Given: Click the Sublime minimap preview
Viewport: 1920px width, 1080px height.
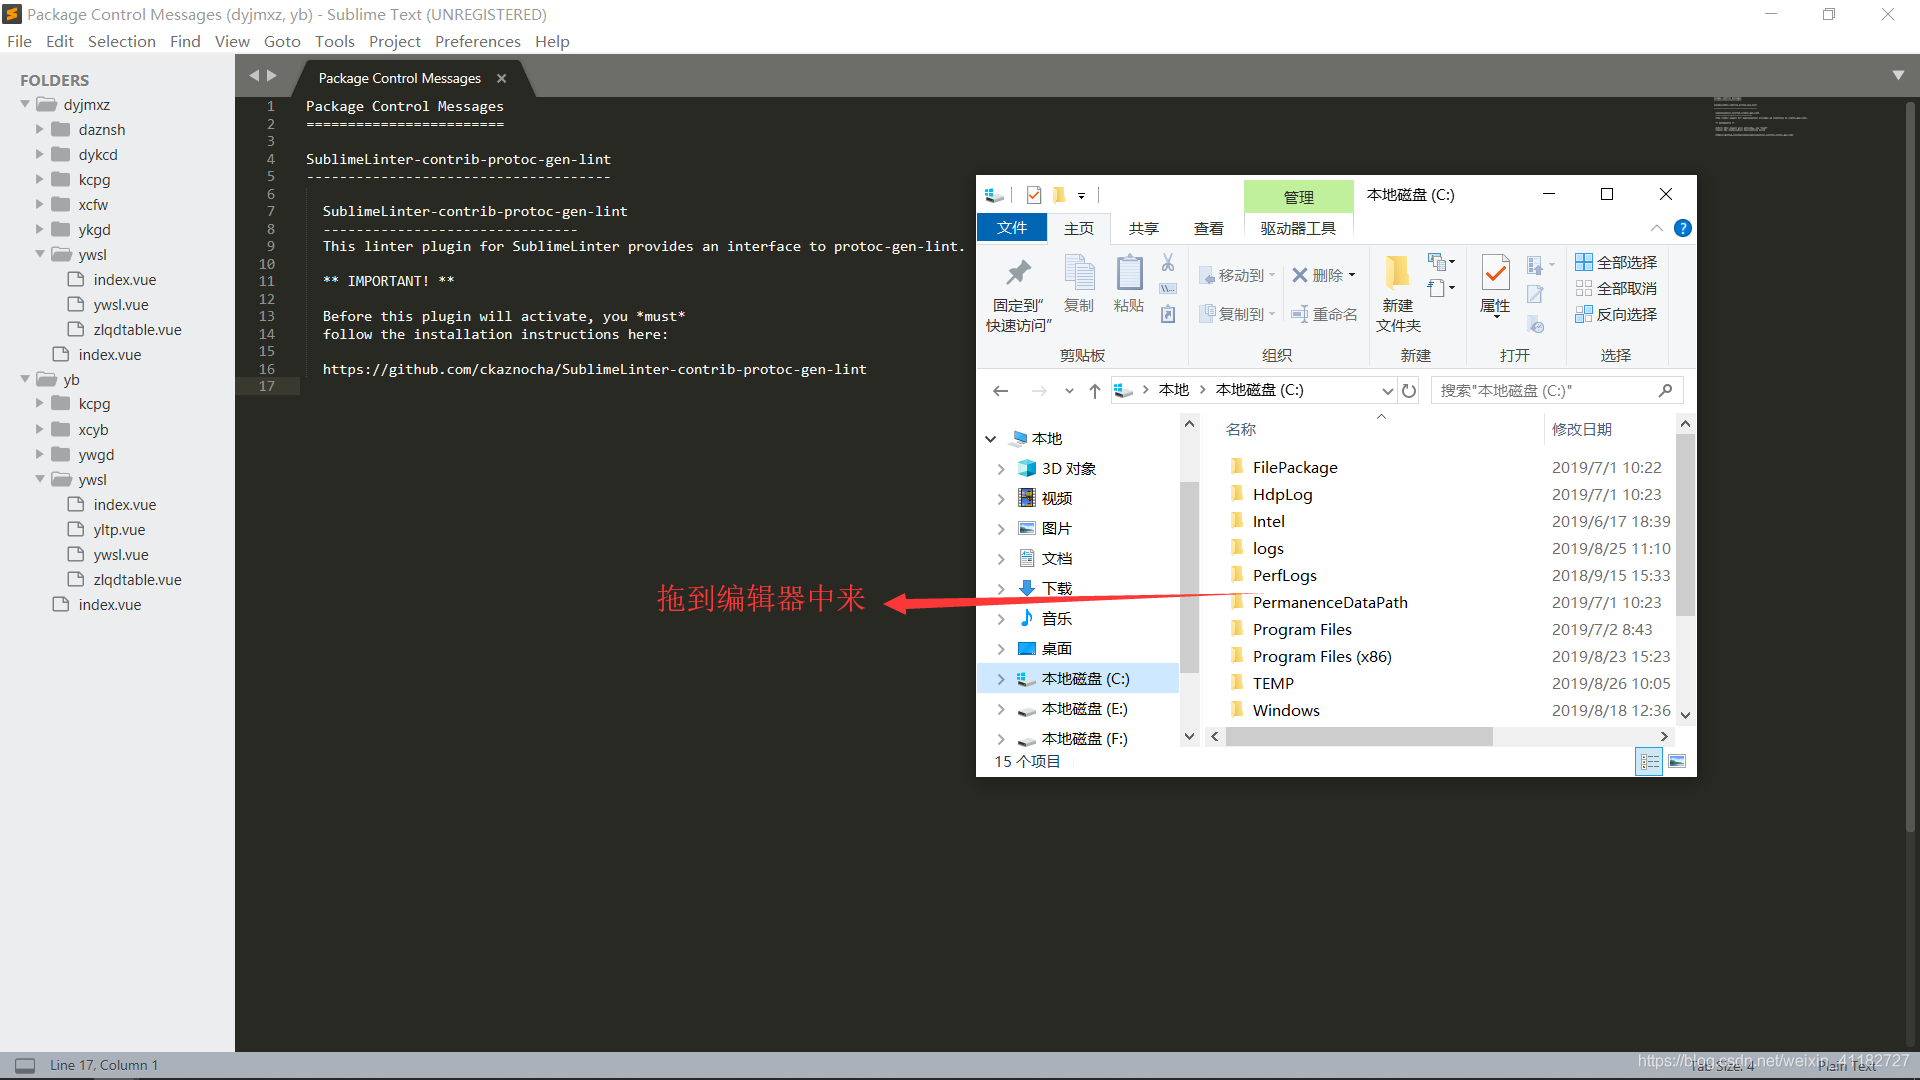Looking at the screenshot, I should pos(1761,117).
